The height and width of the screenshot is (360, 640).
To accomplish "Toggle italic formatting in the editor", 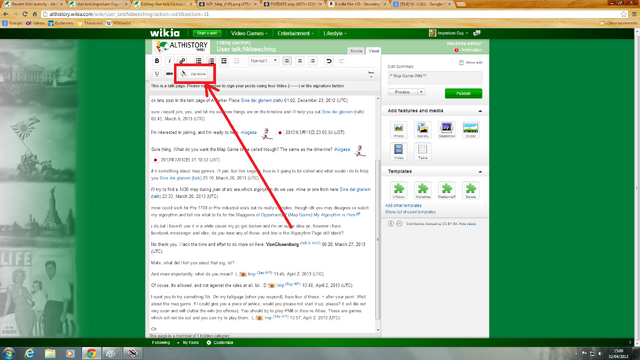I will [x=169, y=61].
